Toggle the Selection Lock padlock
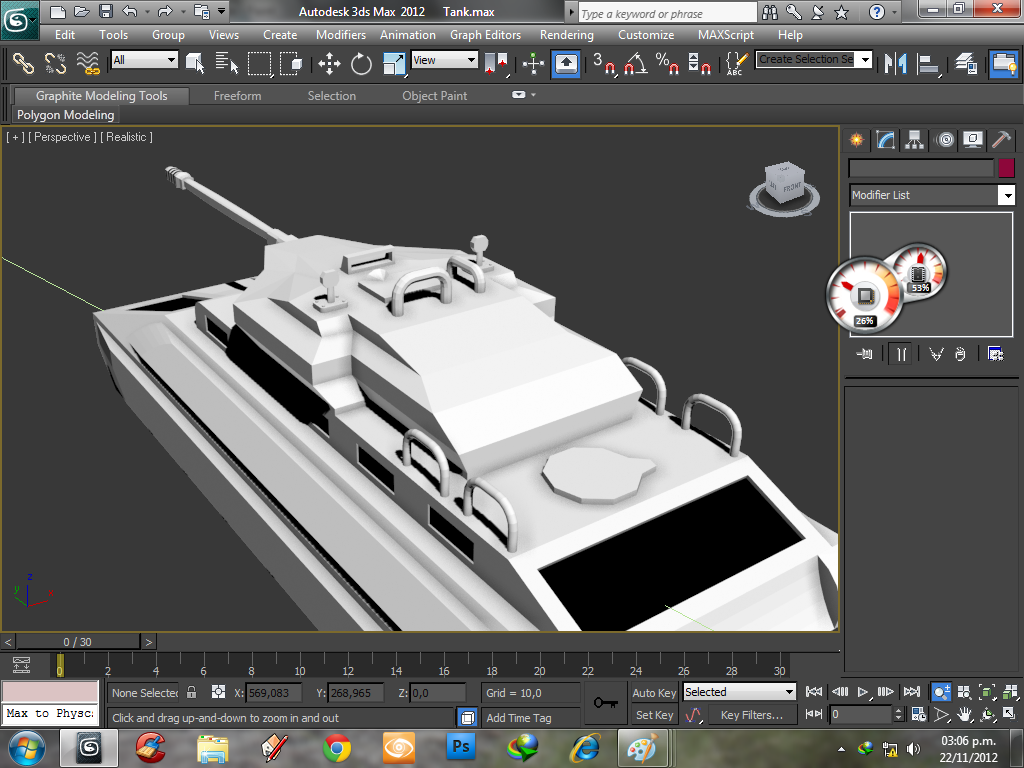The image size is (1024, 768). 192,692
